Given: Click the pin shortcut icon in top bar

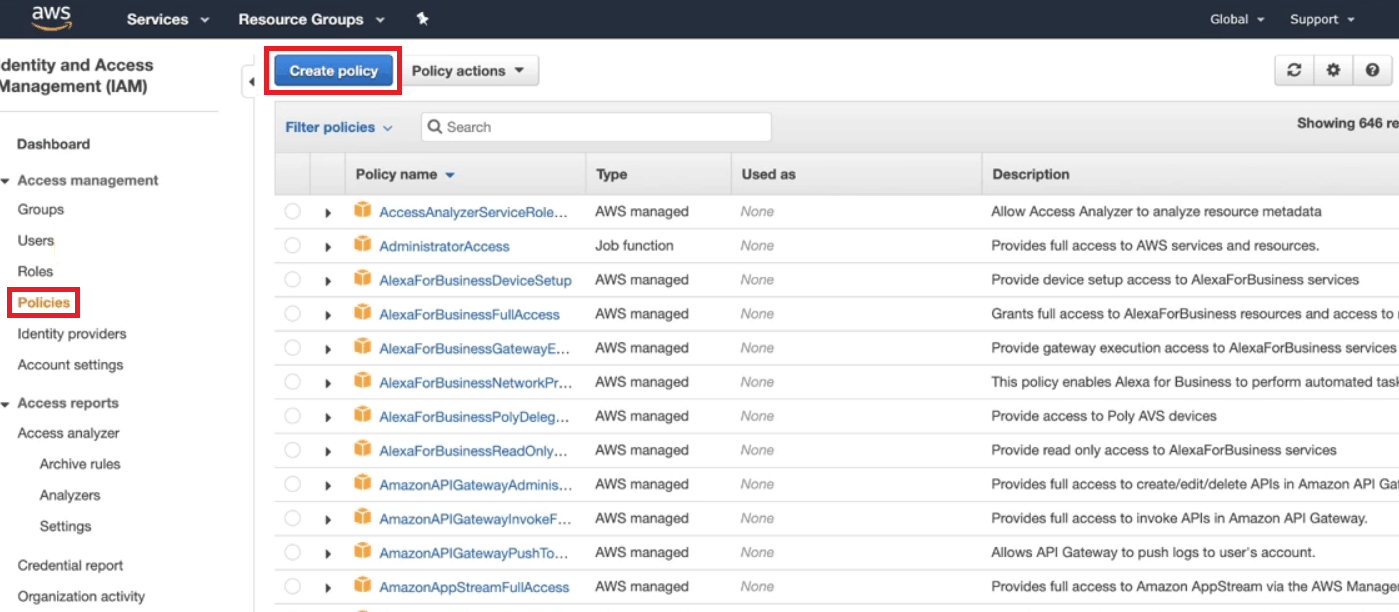Looking at the screenshot, I should [x=422, y=19].
